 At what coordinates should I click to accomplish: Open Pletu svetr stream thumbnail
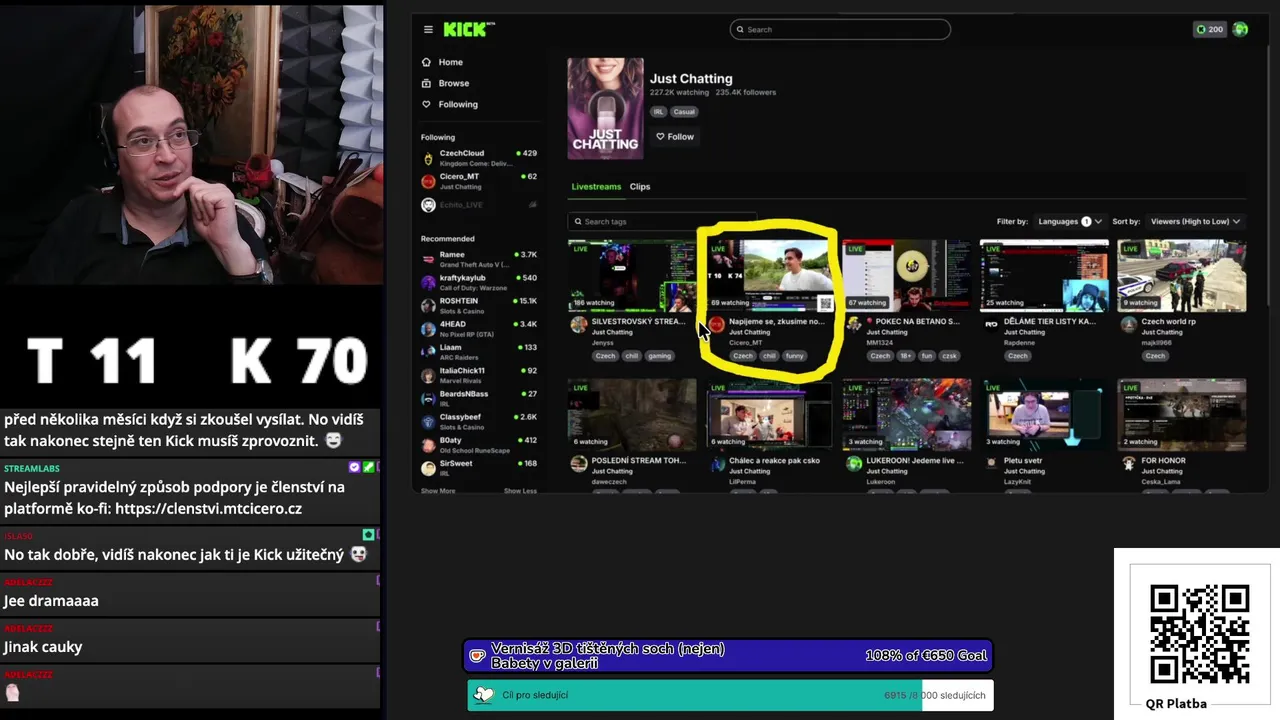1044,415
